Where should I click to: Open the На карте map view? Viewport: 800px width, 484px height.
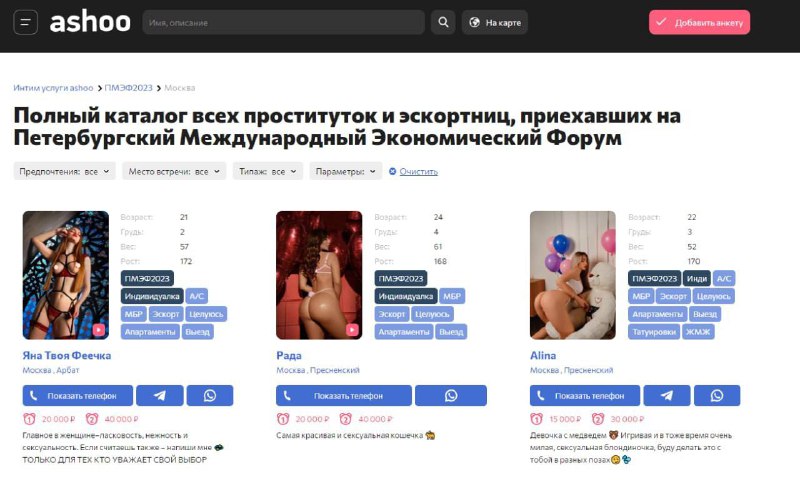tap(495, 22)
